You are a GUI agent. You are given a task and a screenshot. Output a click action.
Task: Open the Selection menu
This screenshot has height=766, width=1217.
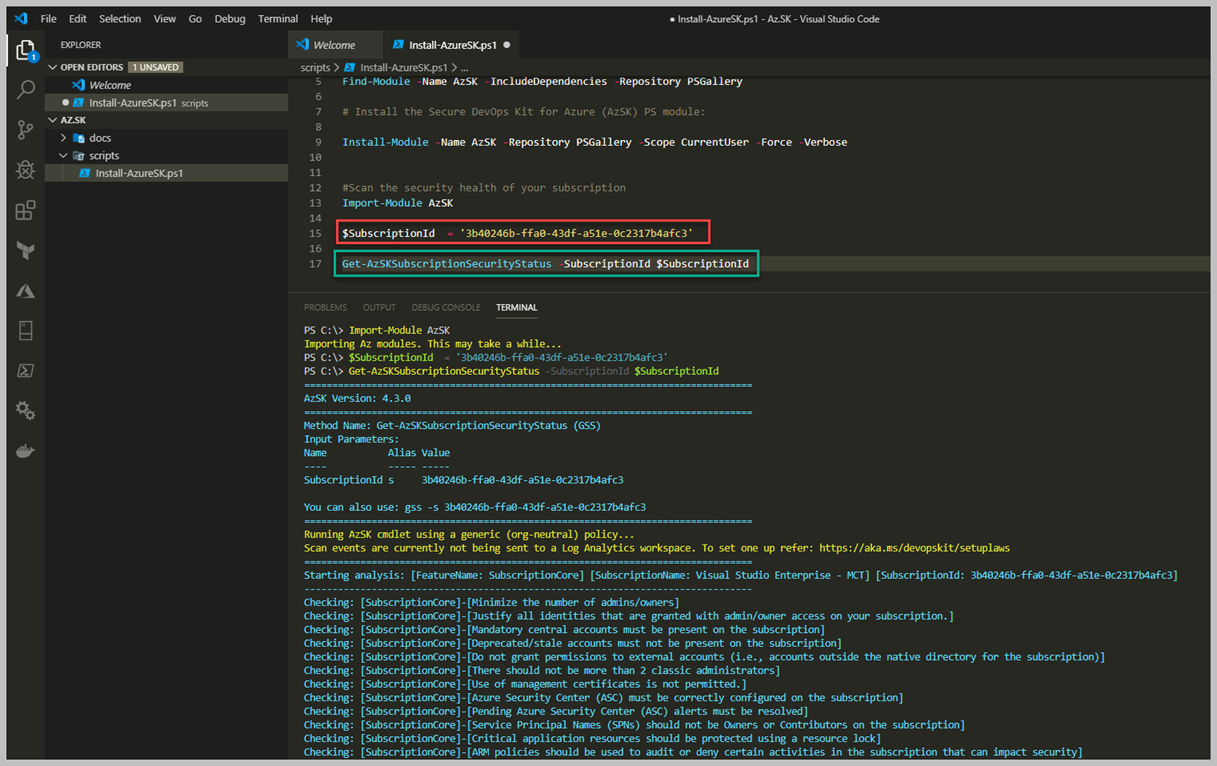(x=120, y=19)
